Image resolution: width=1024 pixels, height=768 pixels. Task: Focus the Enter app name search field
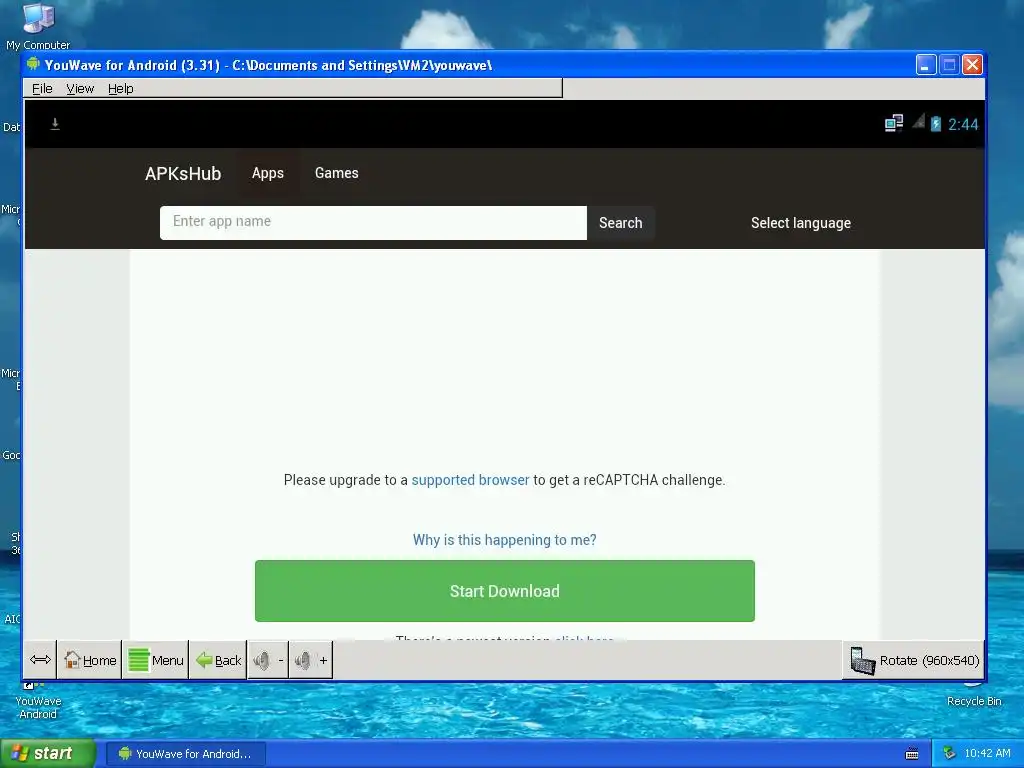(x=373, y=223)
